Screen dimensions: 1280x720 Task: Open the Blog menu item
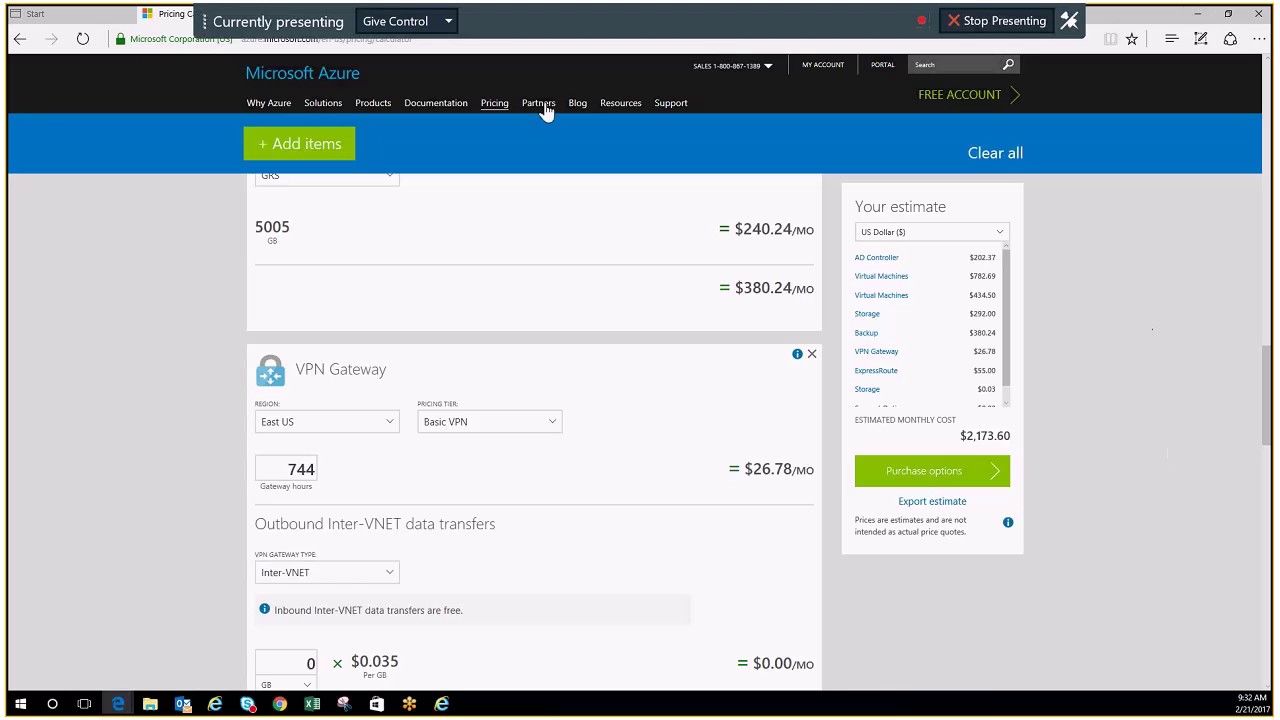click(x=578, y=103)
